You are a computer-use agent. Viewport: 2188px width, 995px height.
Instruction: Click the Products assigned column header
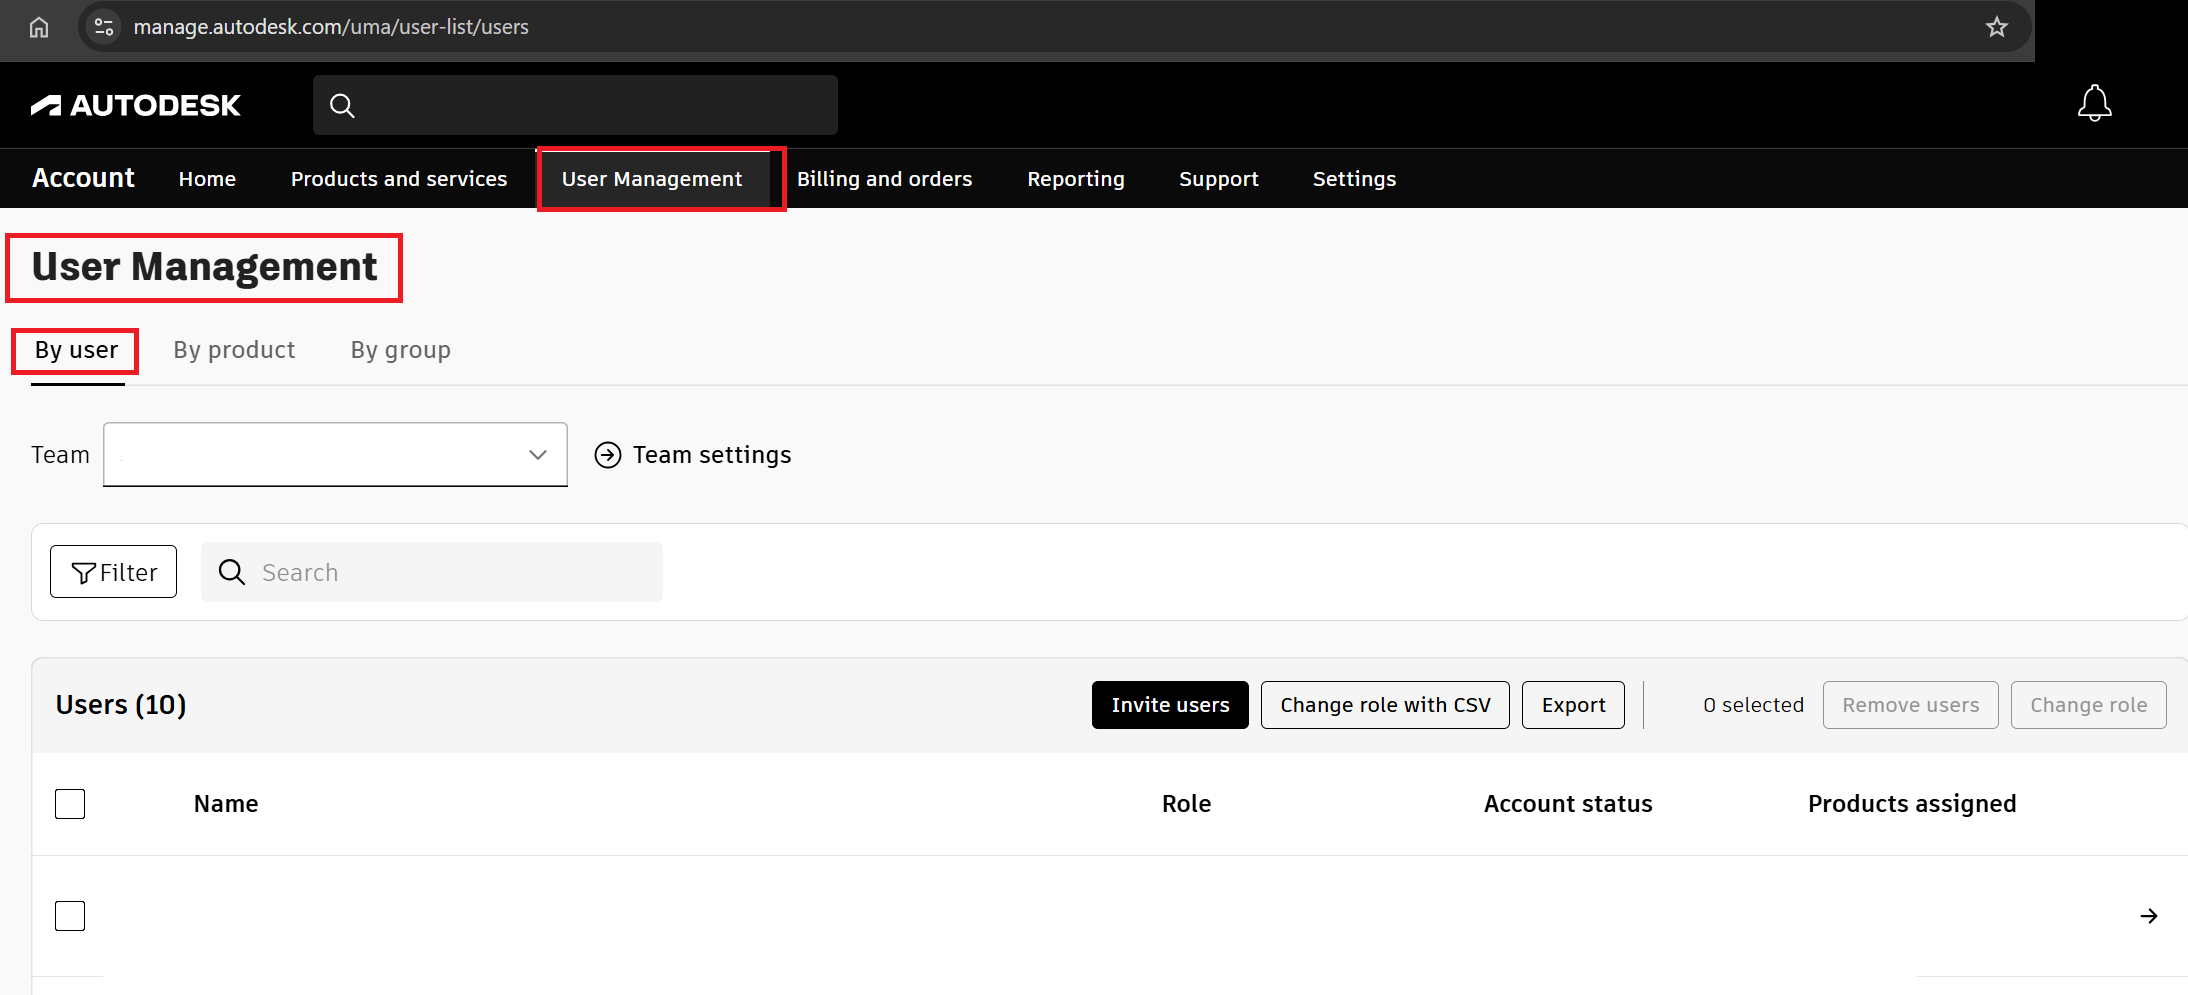[1911, 804]
